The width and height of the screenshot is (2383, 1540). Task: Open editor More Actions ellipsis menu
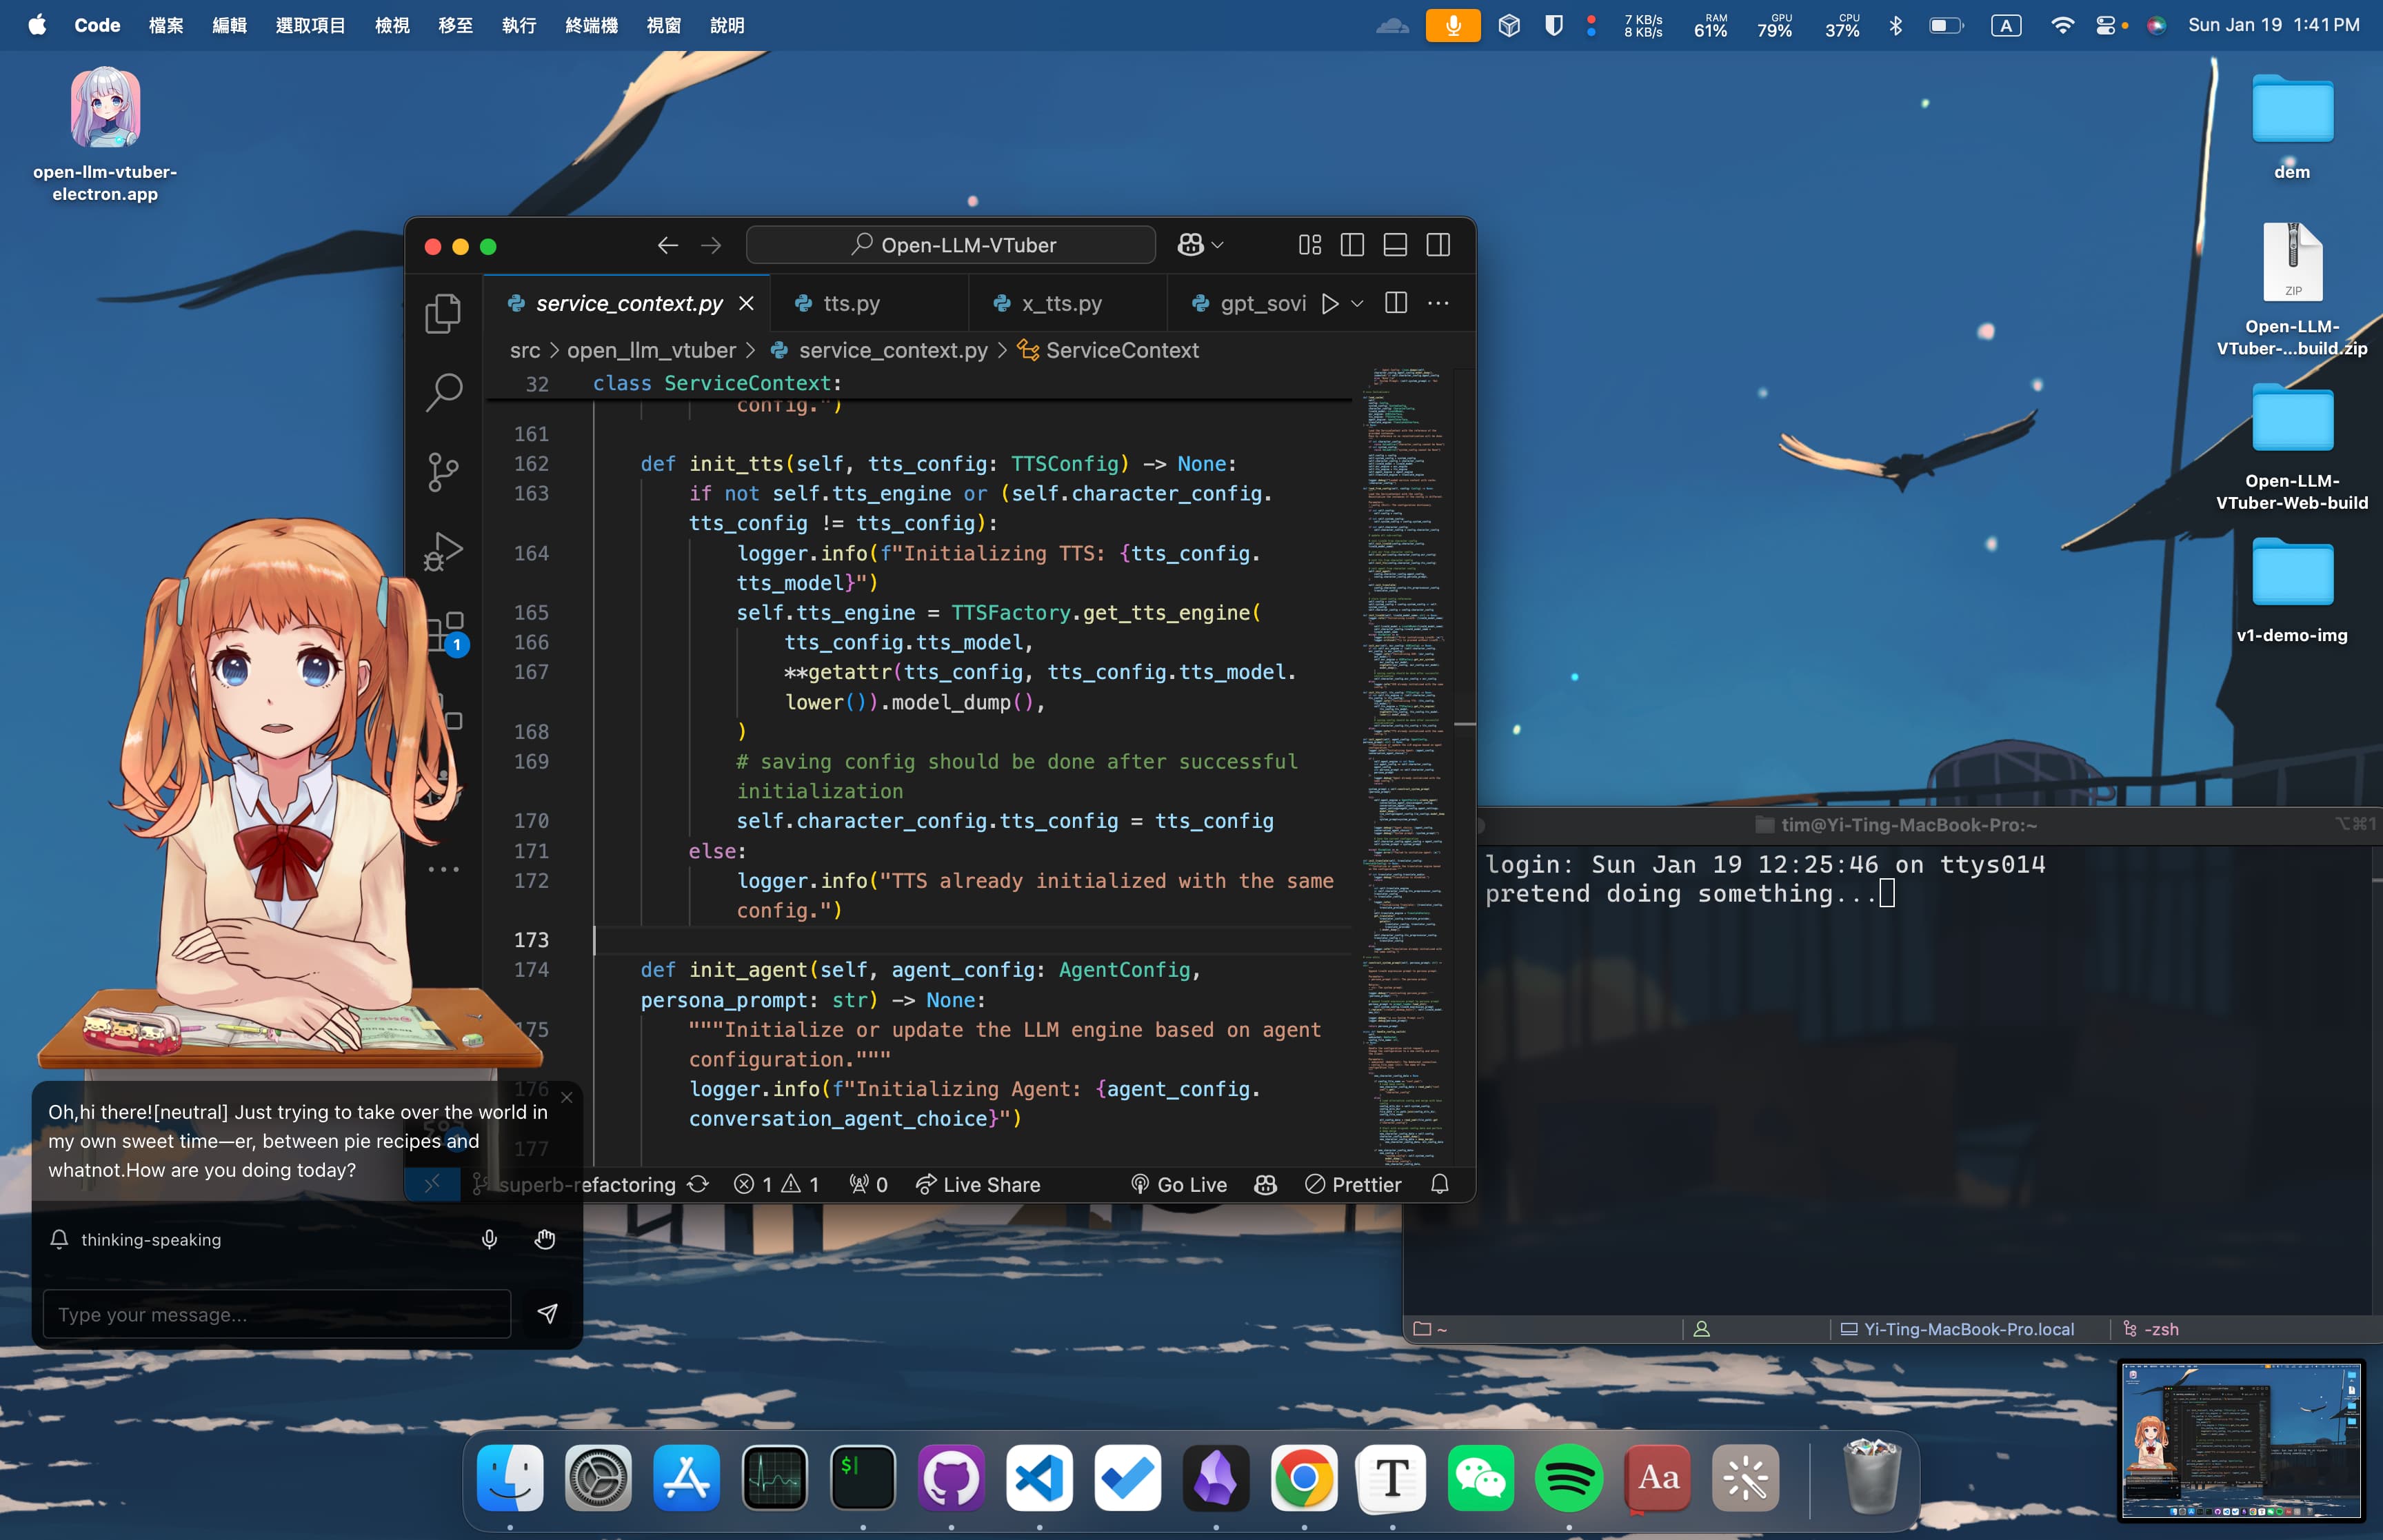click(1438, 303)
